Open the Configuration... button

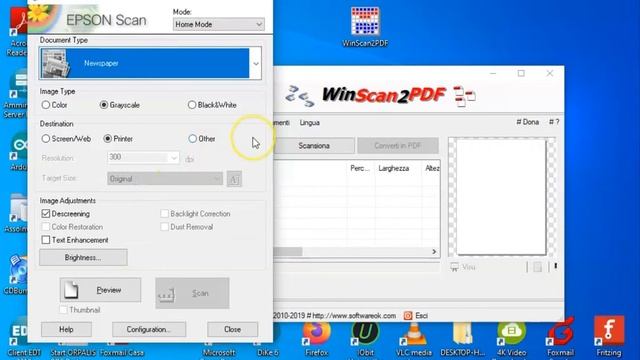pos(149,329)
